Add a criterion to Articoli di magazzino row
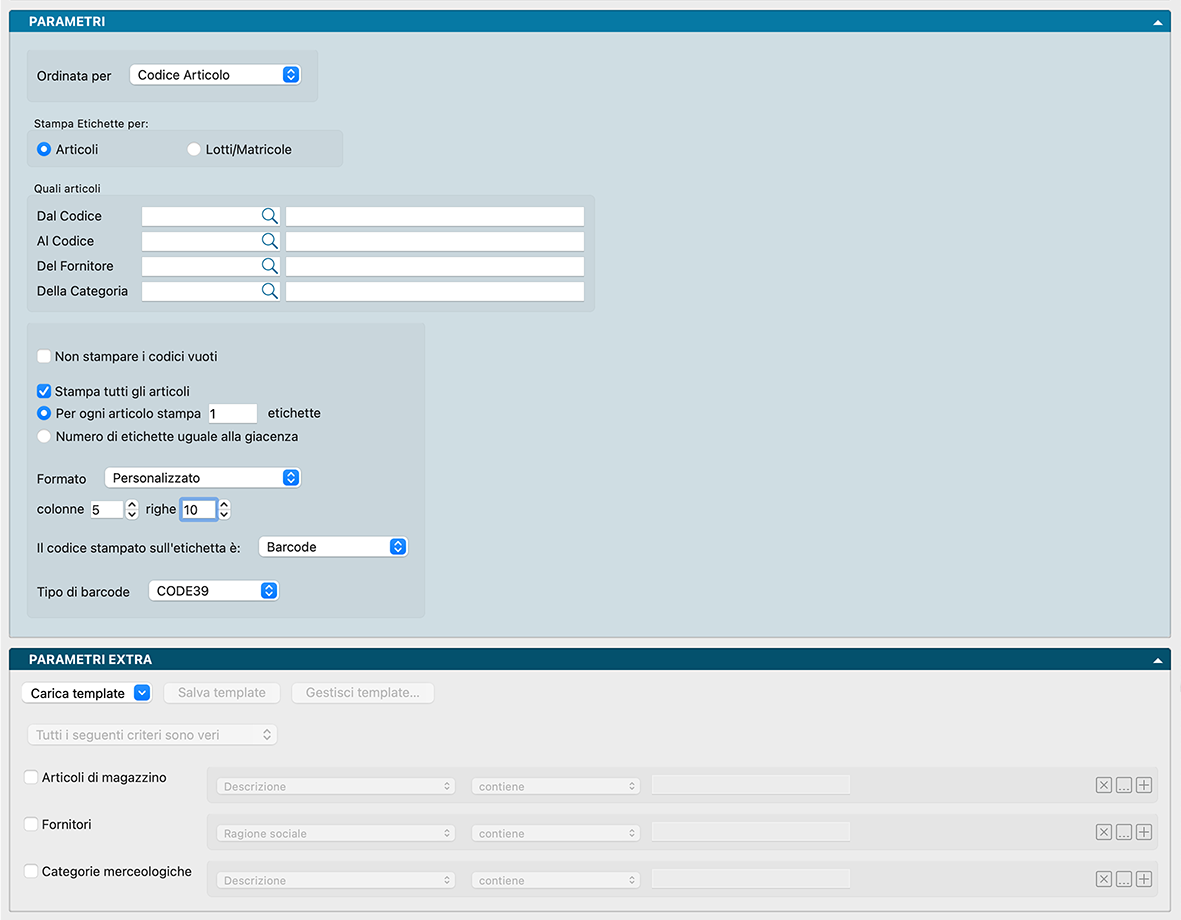Screen dimensions: 1181x920 pyautogui.click(x=1144, y=786)
